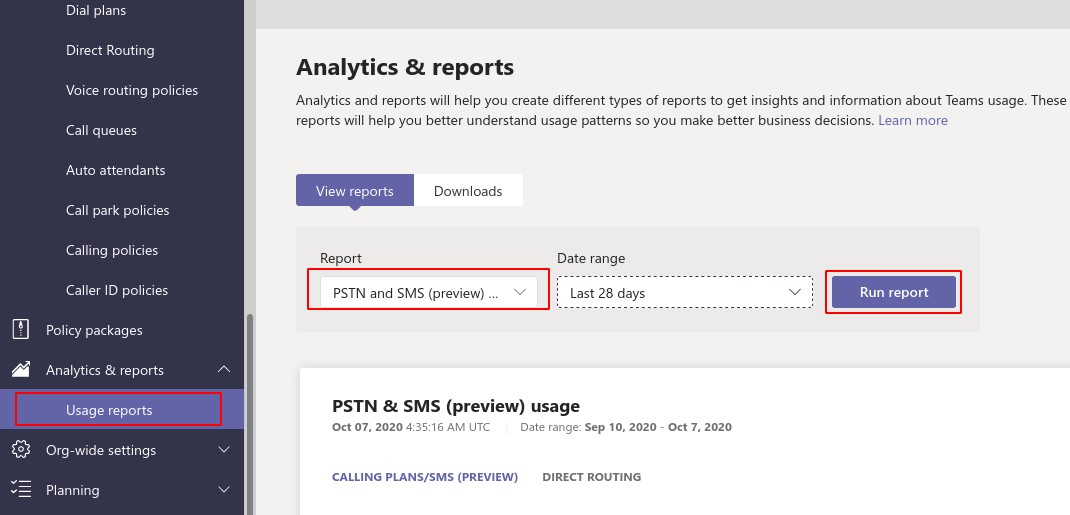Open Call park policies
This screenshot has height=515, width=1070.
[x=117, y=210]
